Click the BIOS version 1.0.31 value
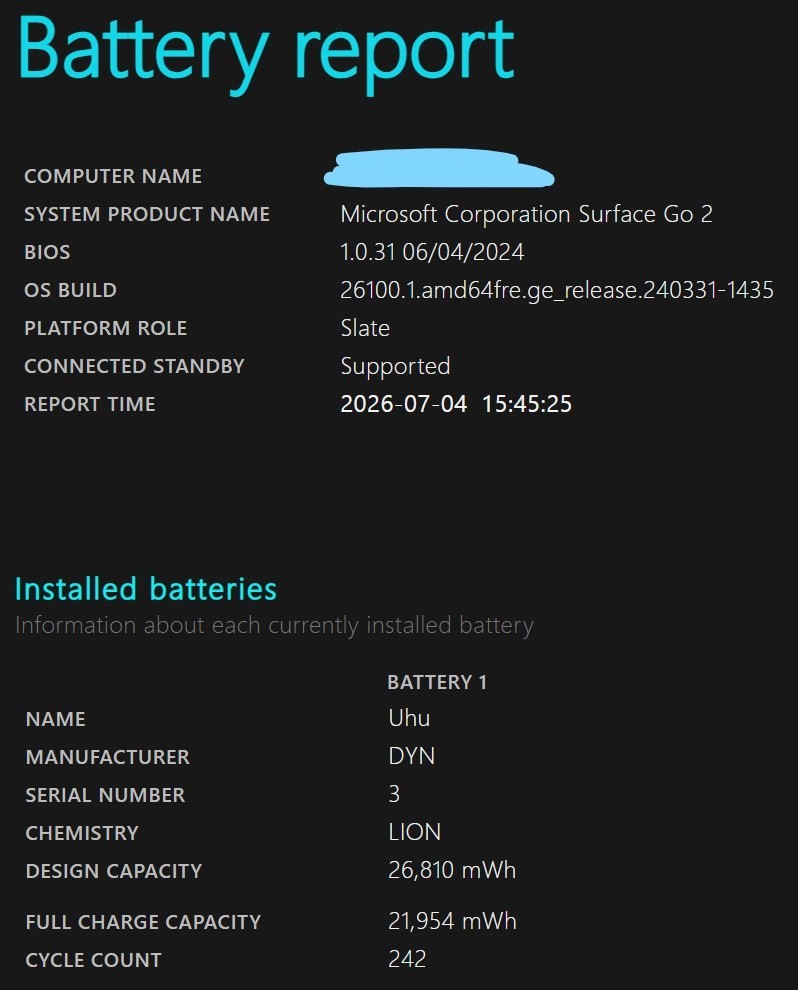This screenshot has height=990, width=798. pos(432,252)
